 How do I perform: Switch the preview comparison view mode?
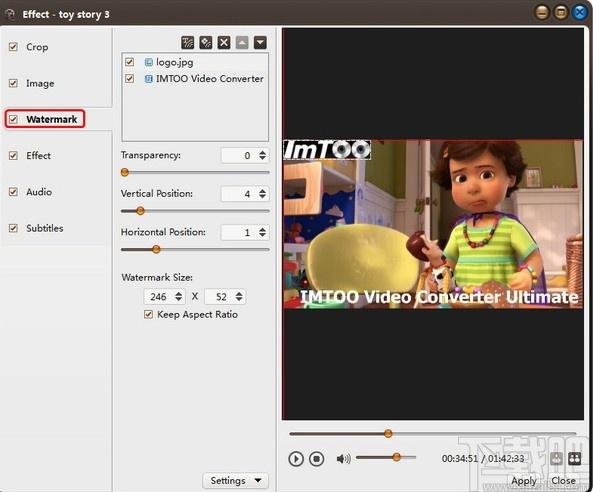574,459
